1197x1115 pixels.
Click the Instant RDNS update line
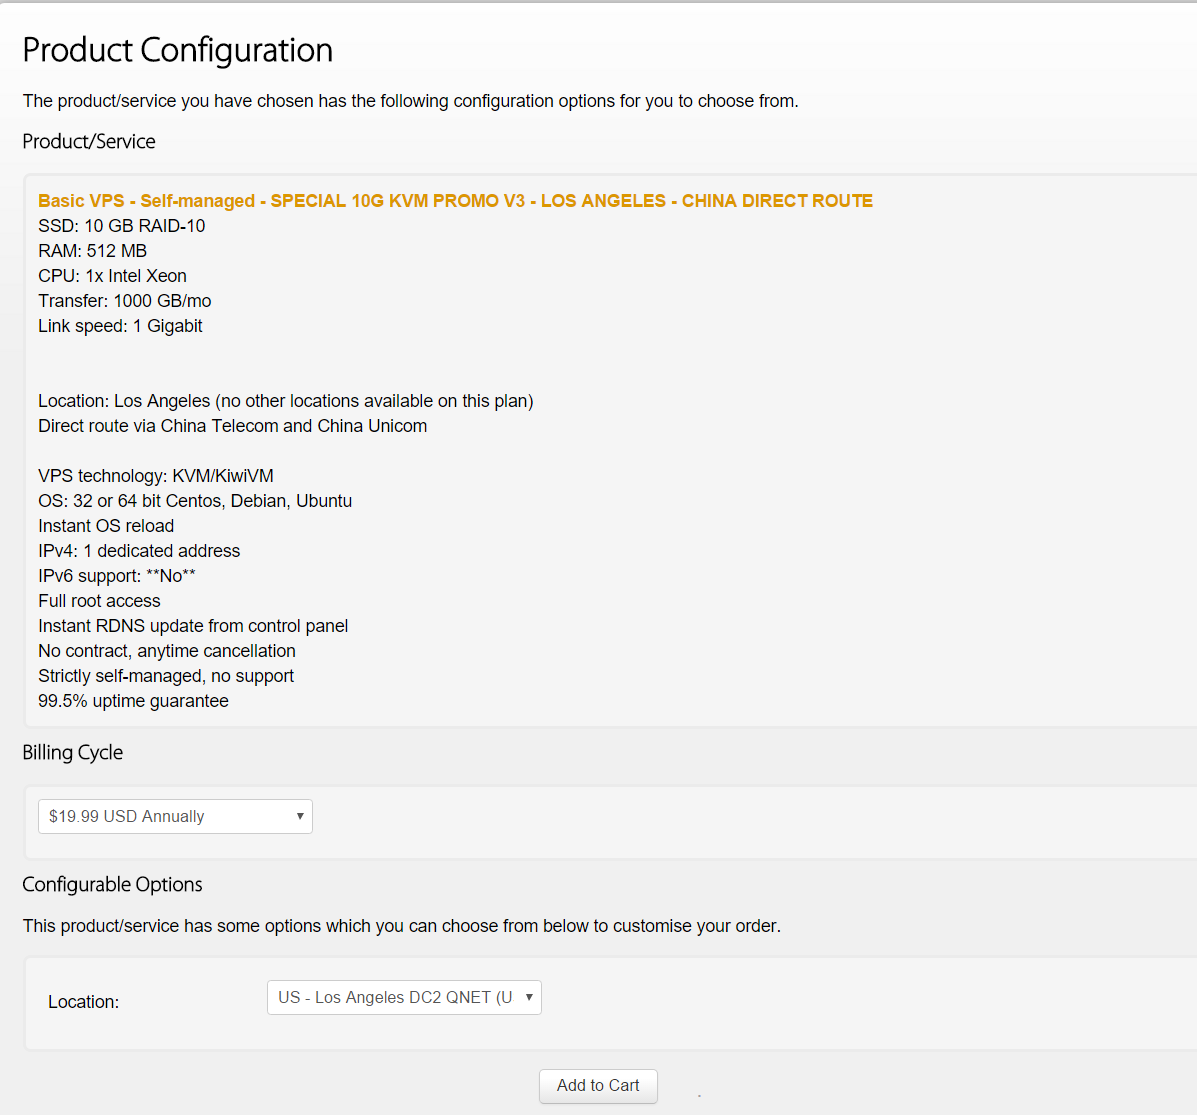click(193, 626)
